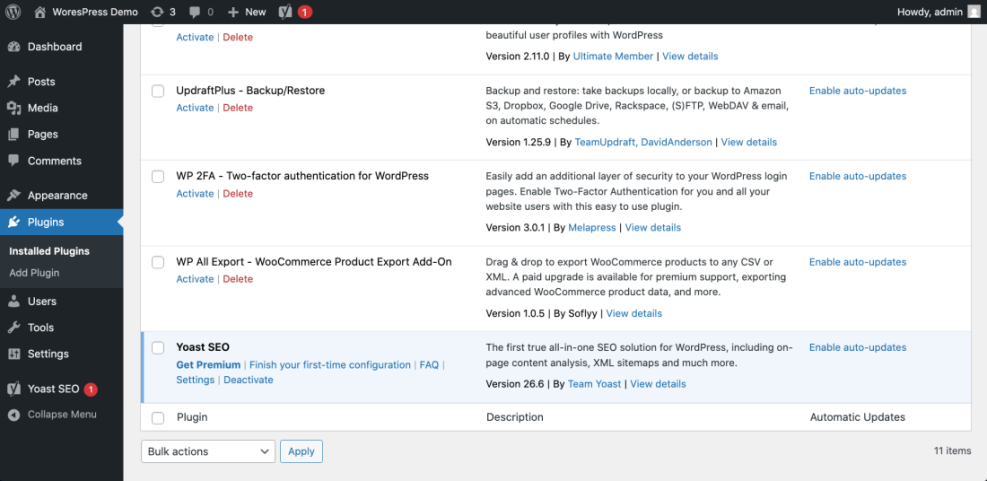Delete the WP All Export add-on
Screen dimensions: 987x481
pos(238,279)
